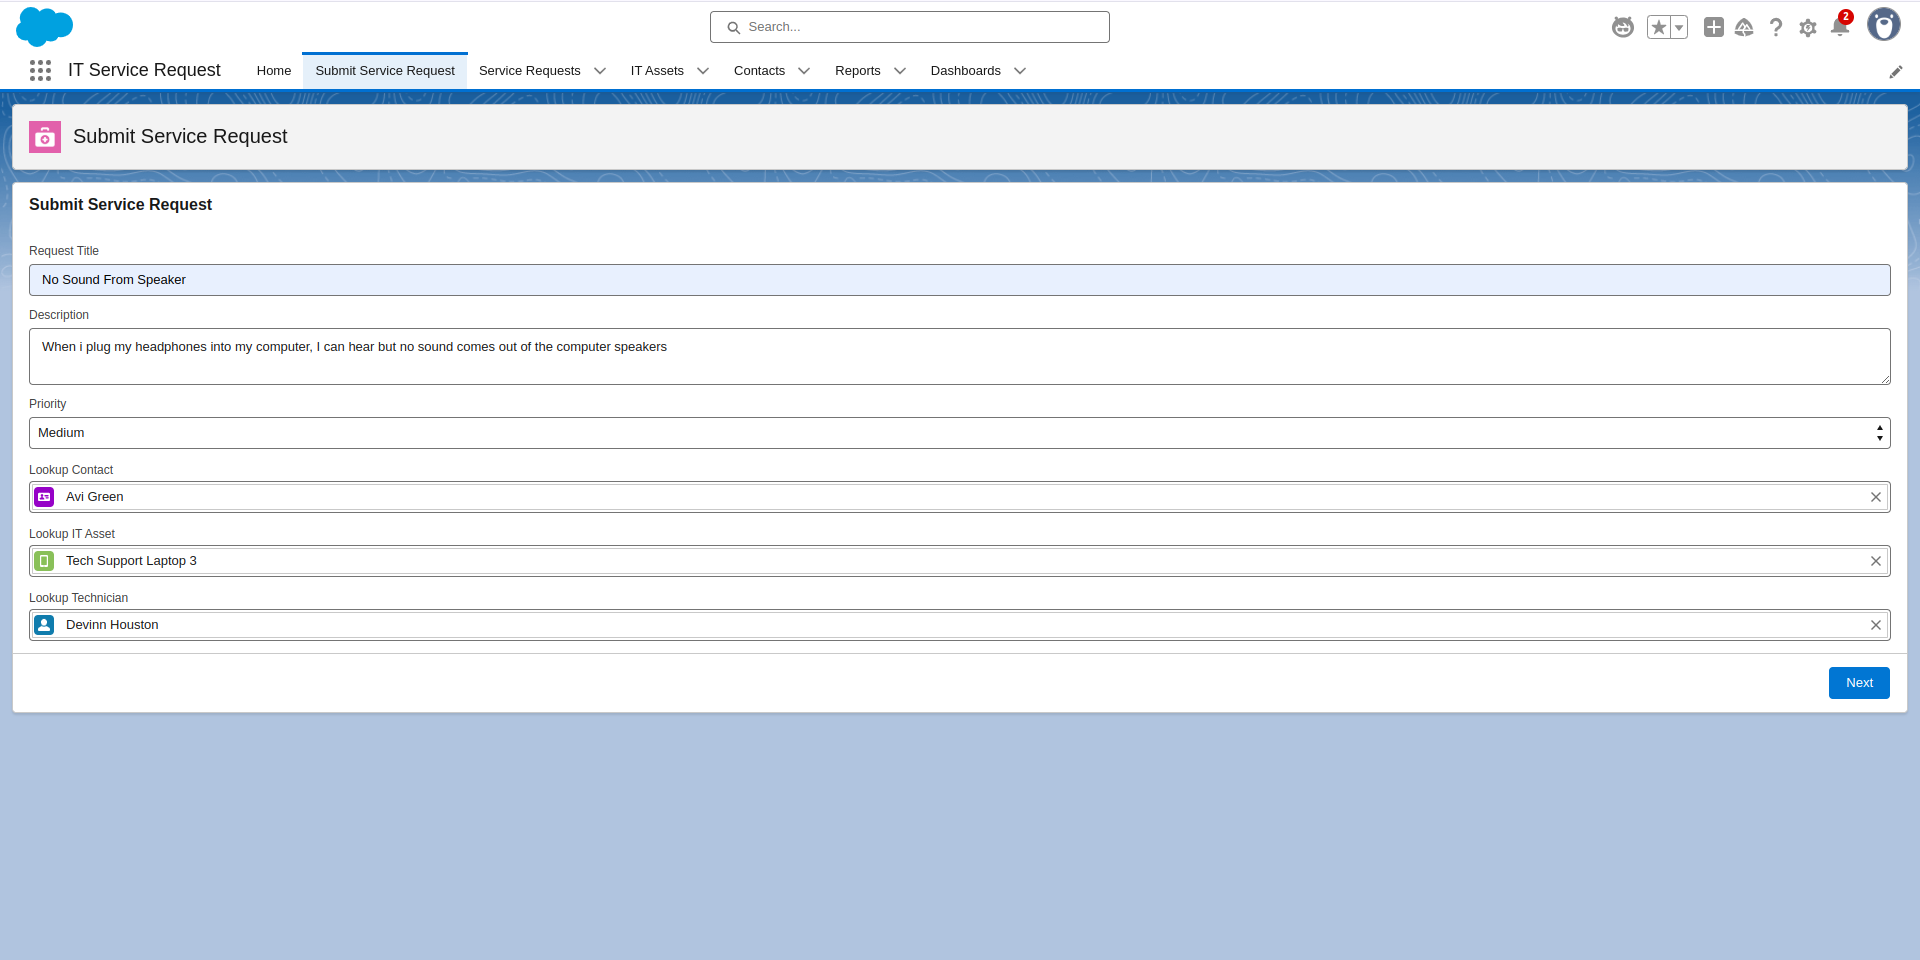Viewport: 1920px width, 960px height.
Task: Open the Service Requests tab
Action: click(x=530, y=71)
